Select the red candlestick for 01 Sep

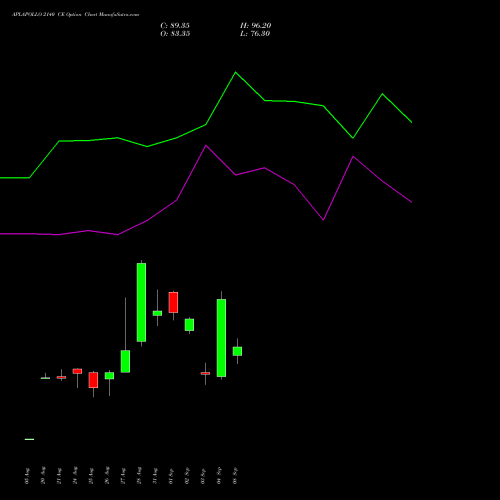[173, 303]
